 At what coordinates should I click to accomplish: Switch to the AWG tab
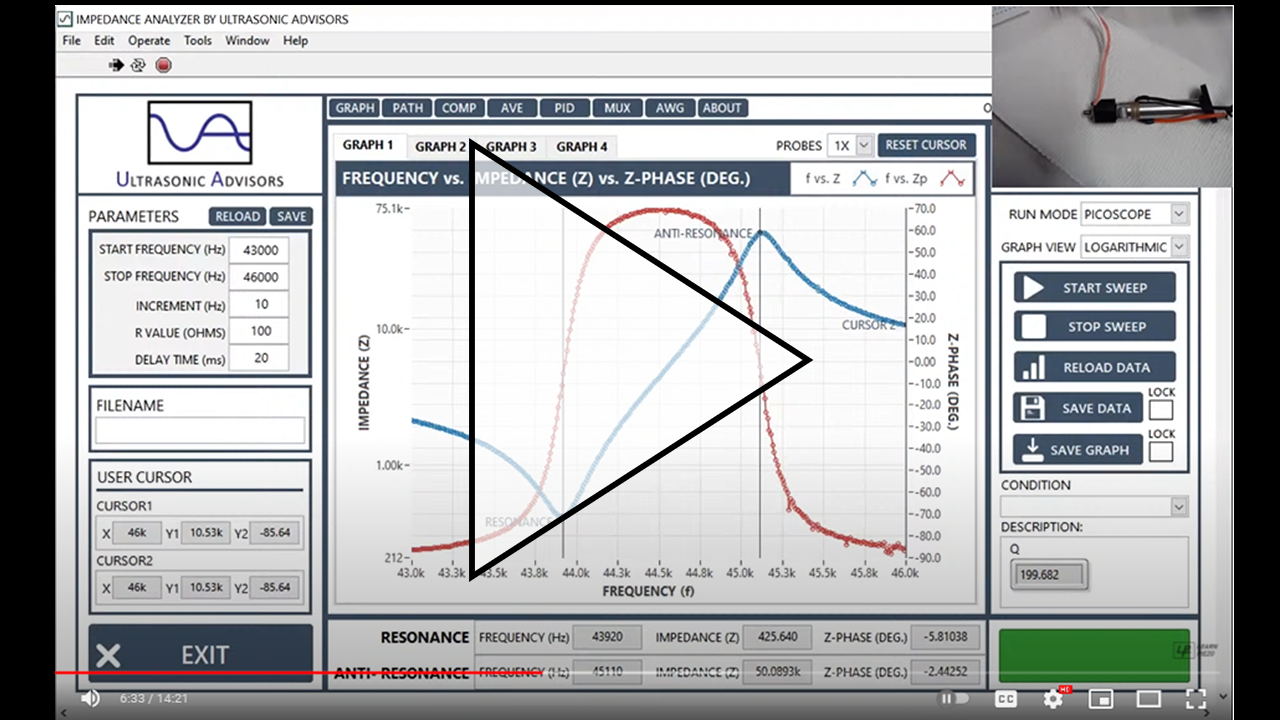coord(669,108)
